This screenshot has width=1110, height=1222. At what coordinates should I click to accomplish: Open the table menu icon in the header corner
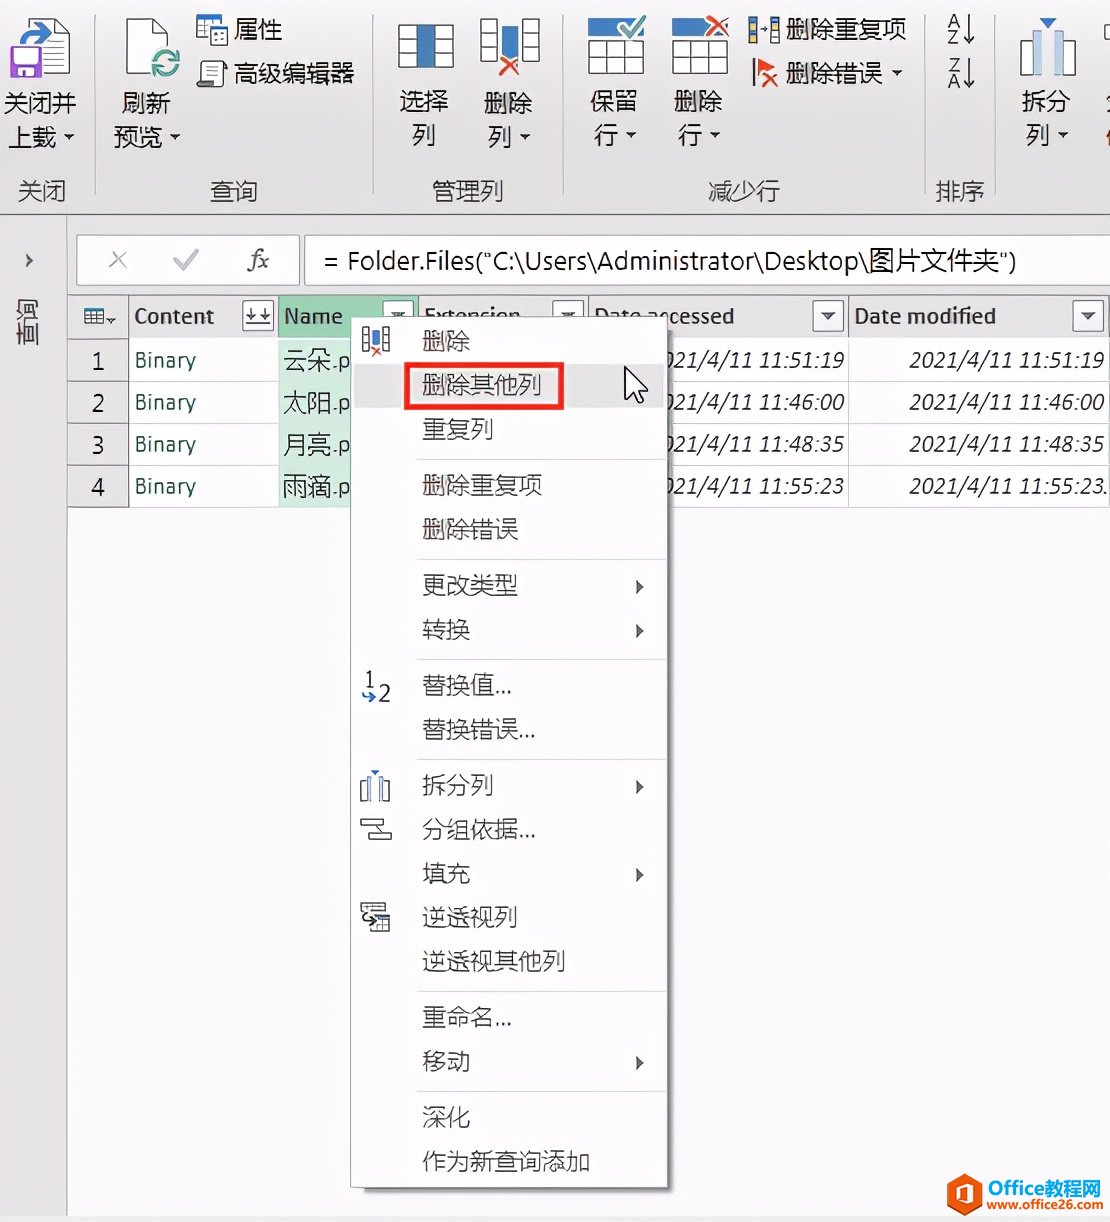[99, 317]
